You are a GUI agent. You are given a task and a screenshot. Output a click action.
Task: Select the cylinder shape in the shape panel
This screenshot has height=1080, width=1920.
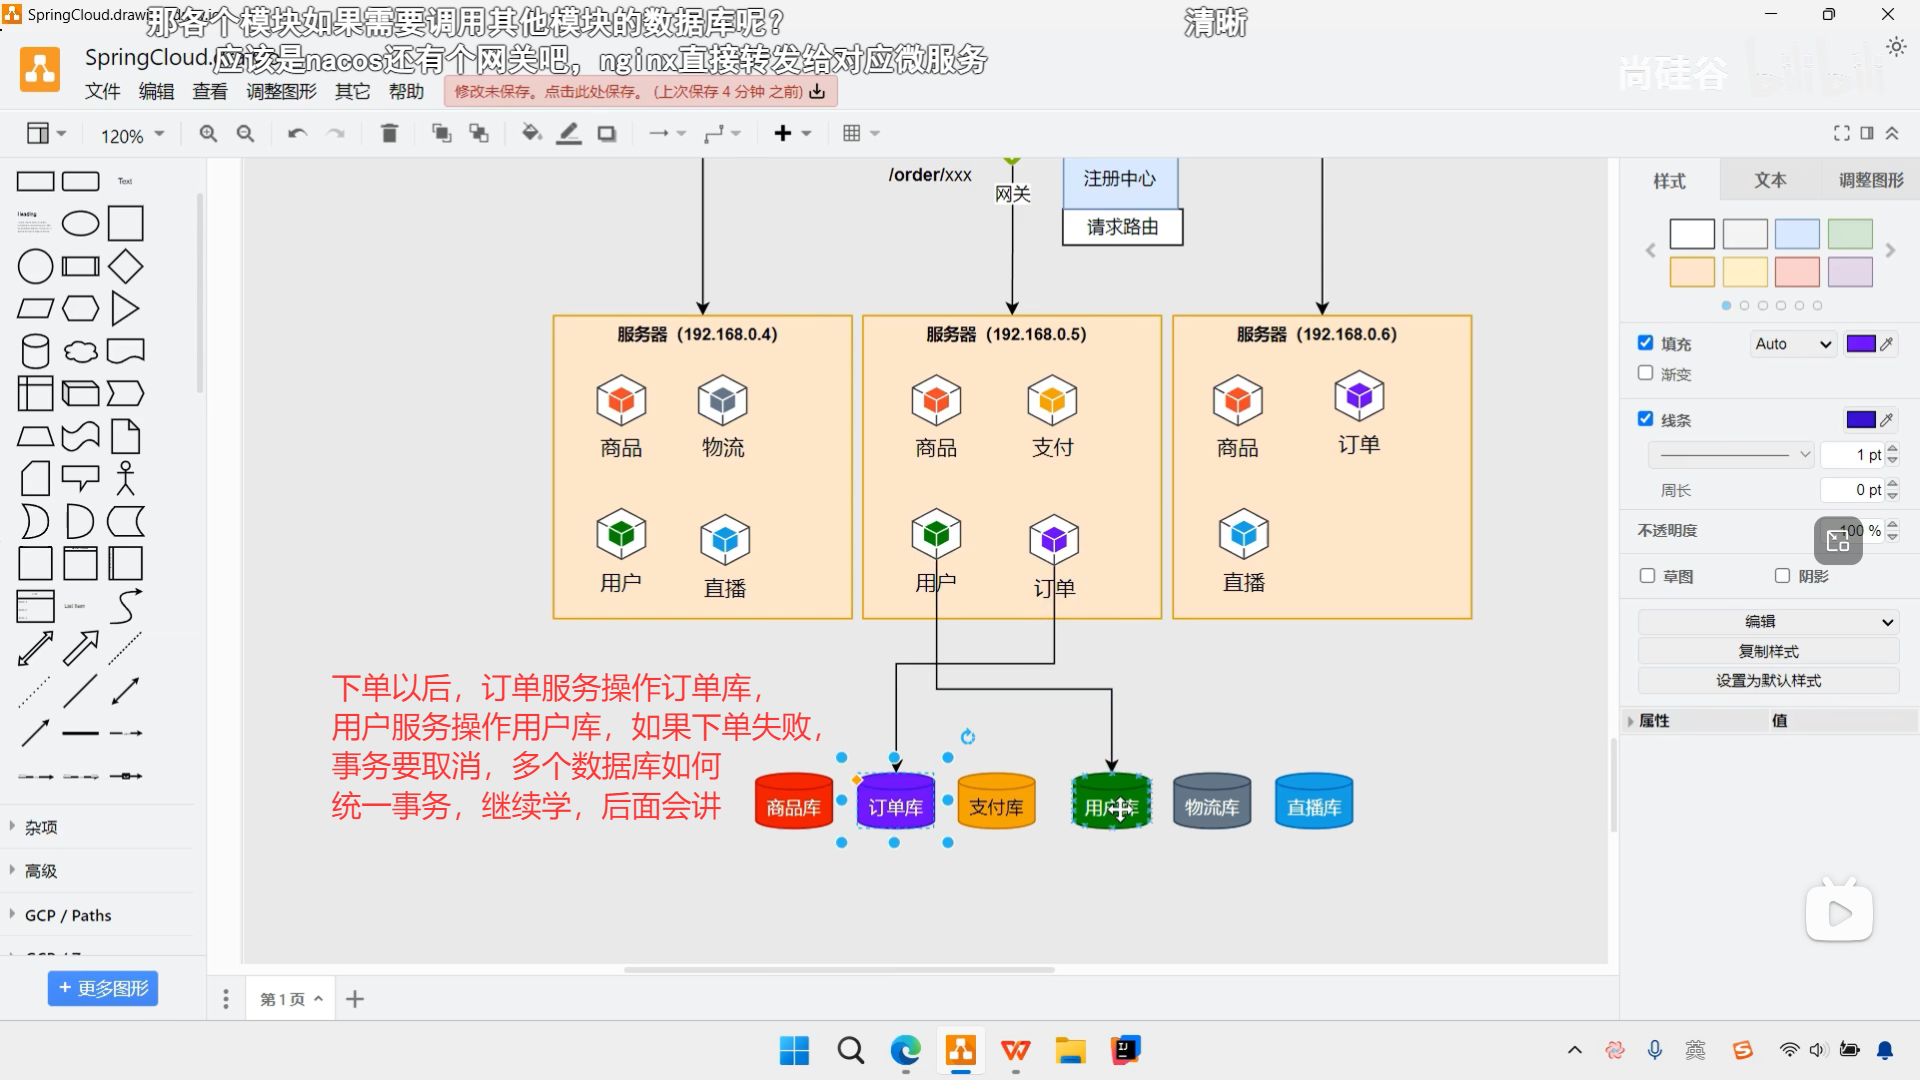(x=34, y=350)
